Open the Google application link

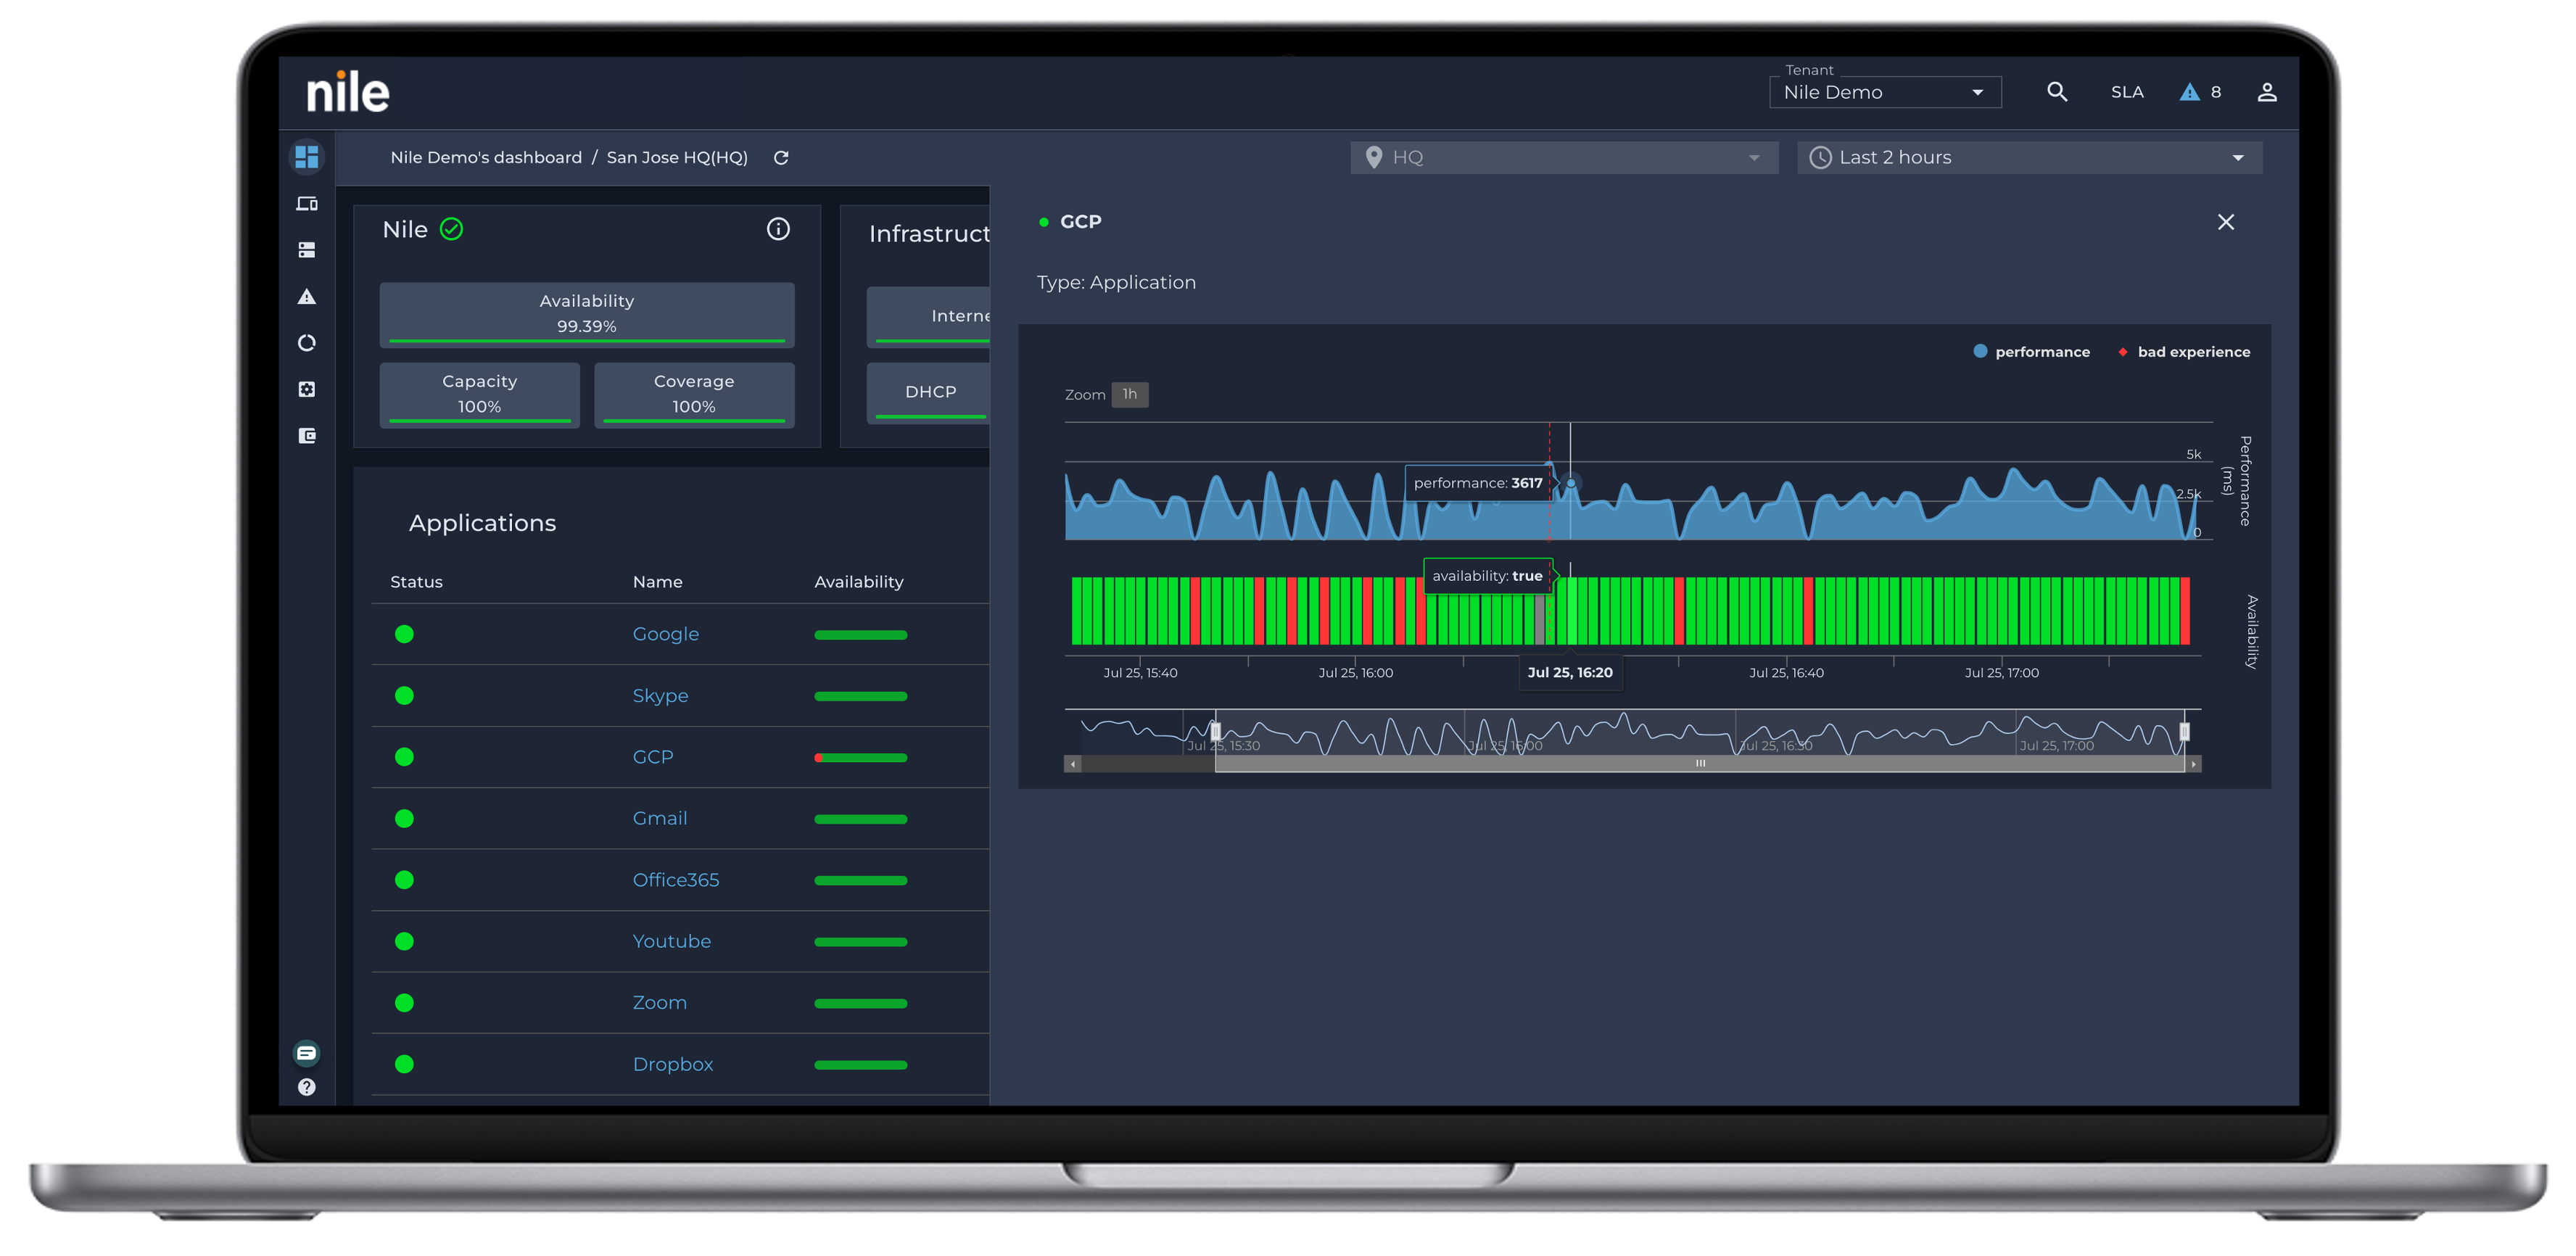(x=665, y=634)
